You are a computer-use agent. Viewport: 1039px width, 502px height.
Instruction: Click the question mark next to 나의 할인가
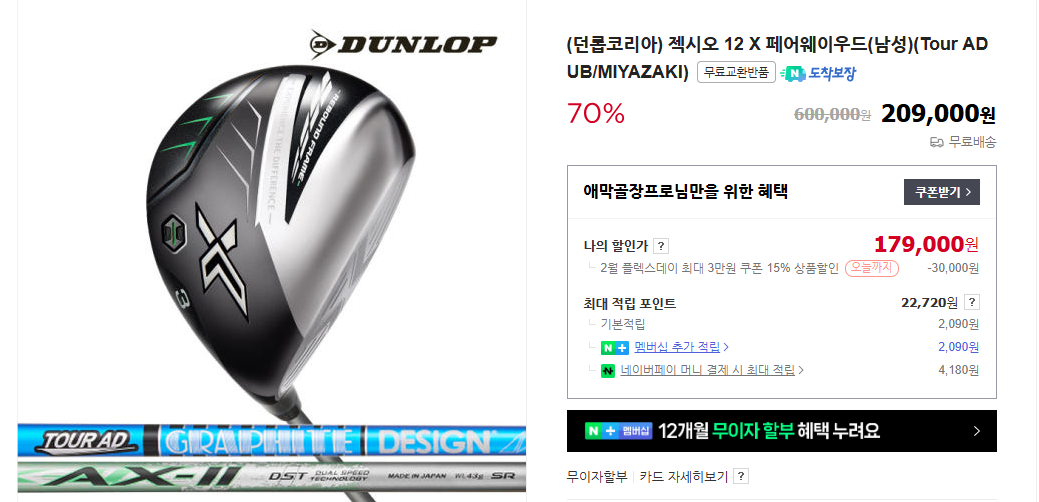[x=661, y=246]
